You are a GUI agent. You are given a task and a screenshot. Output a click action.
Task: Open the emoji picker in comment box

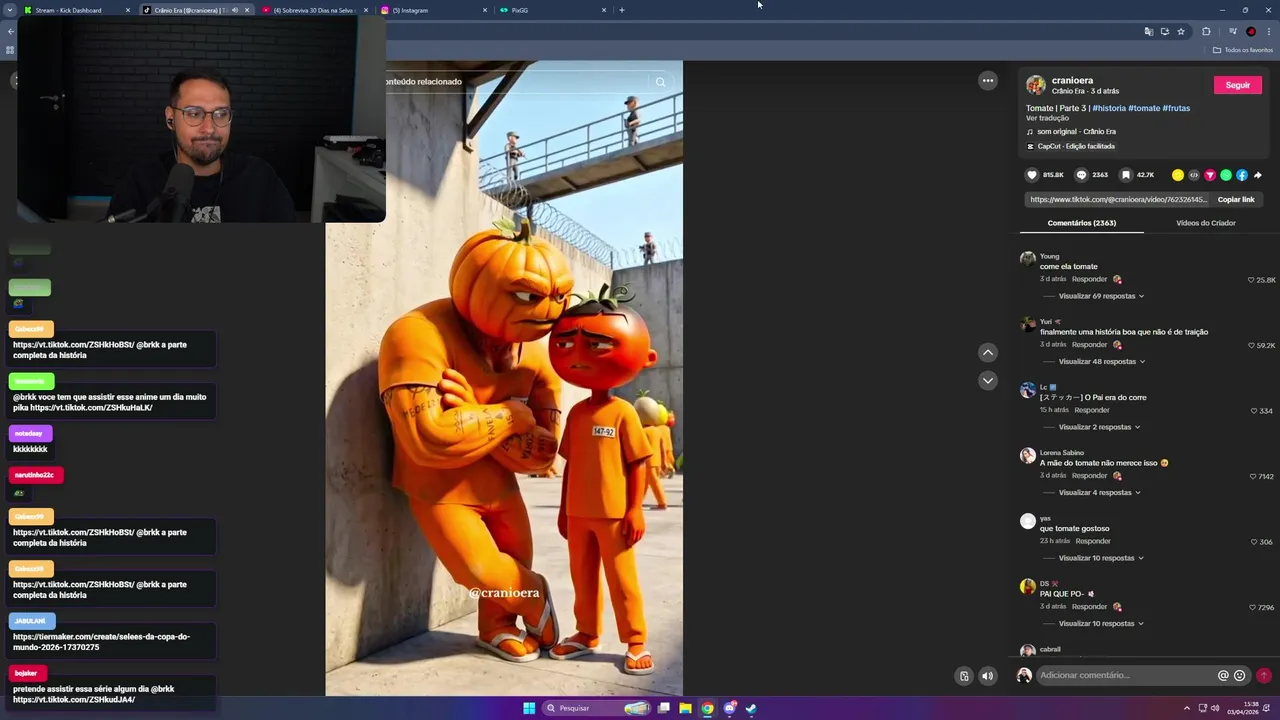pos(1240,675)
